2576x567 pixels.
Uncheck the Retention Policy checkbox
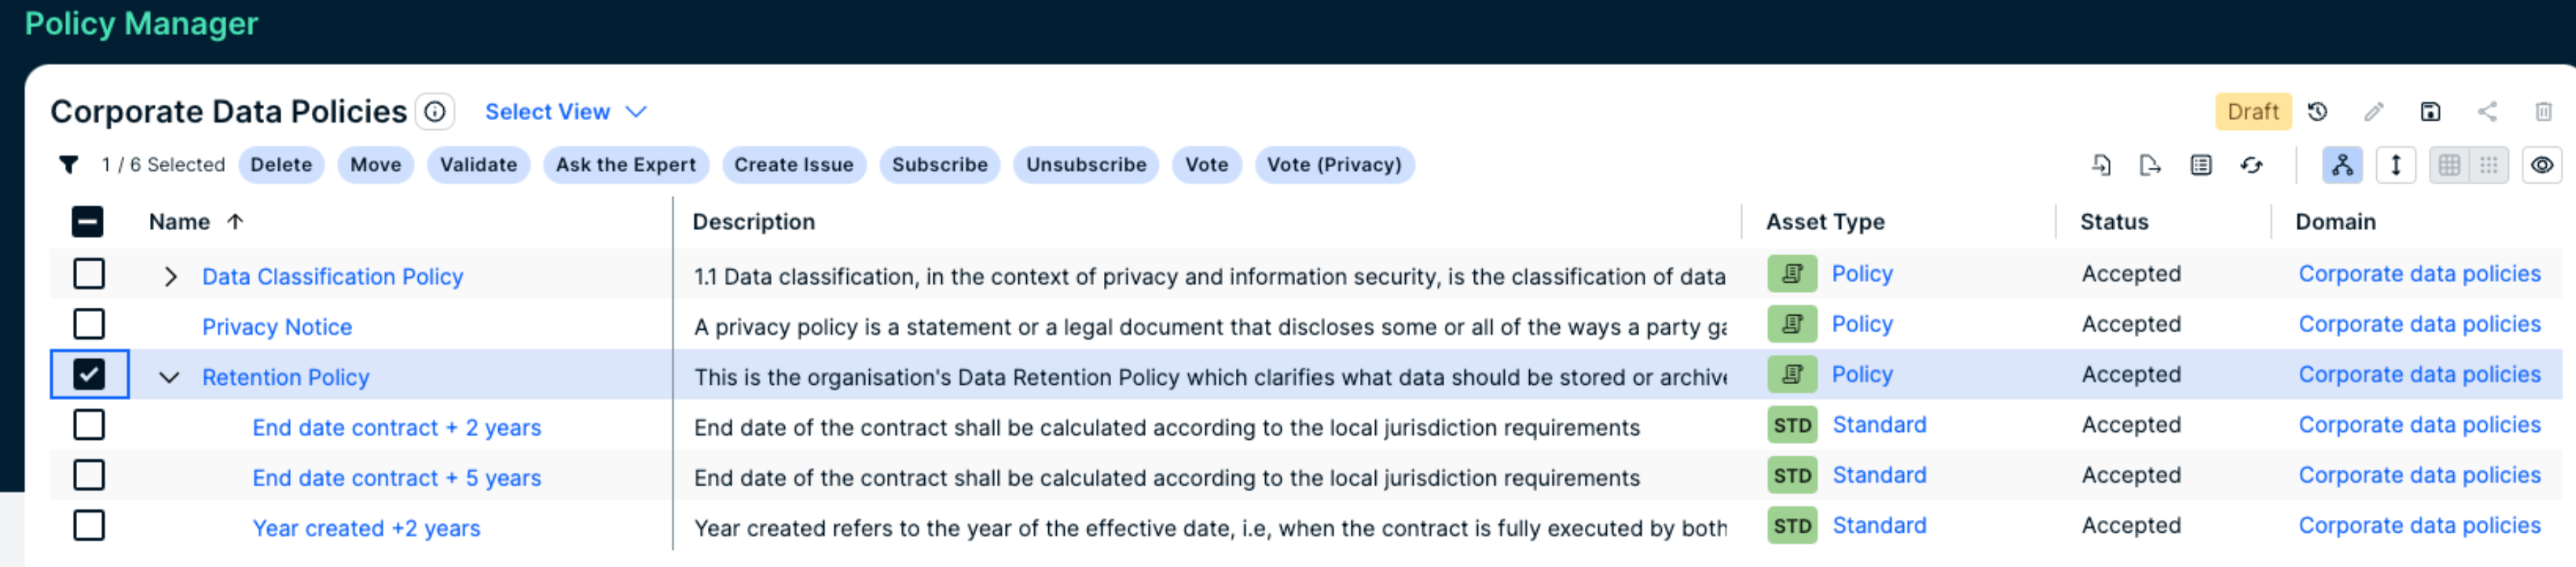pyautogui.click(x=89, y=375)
